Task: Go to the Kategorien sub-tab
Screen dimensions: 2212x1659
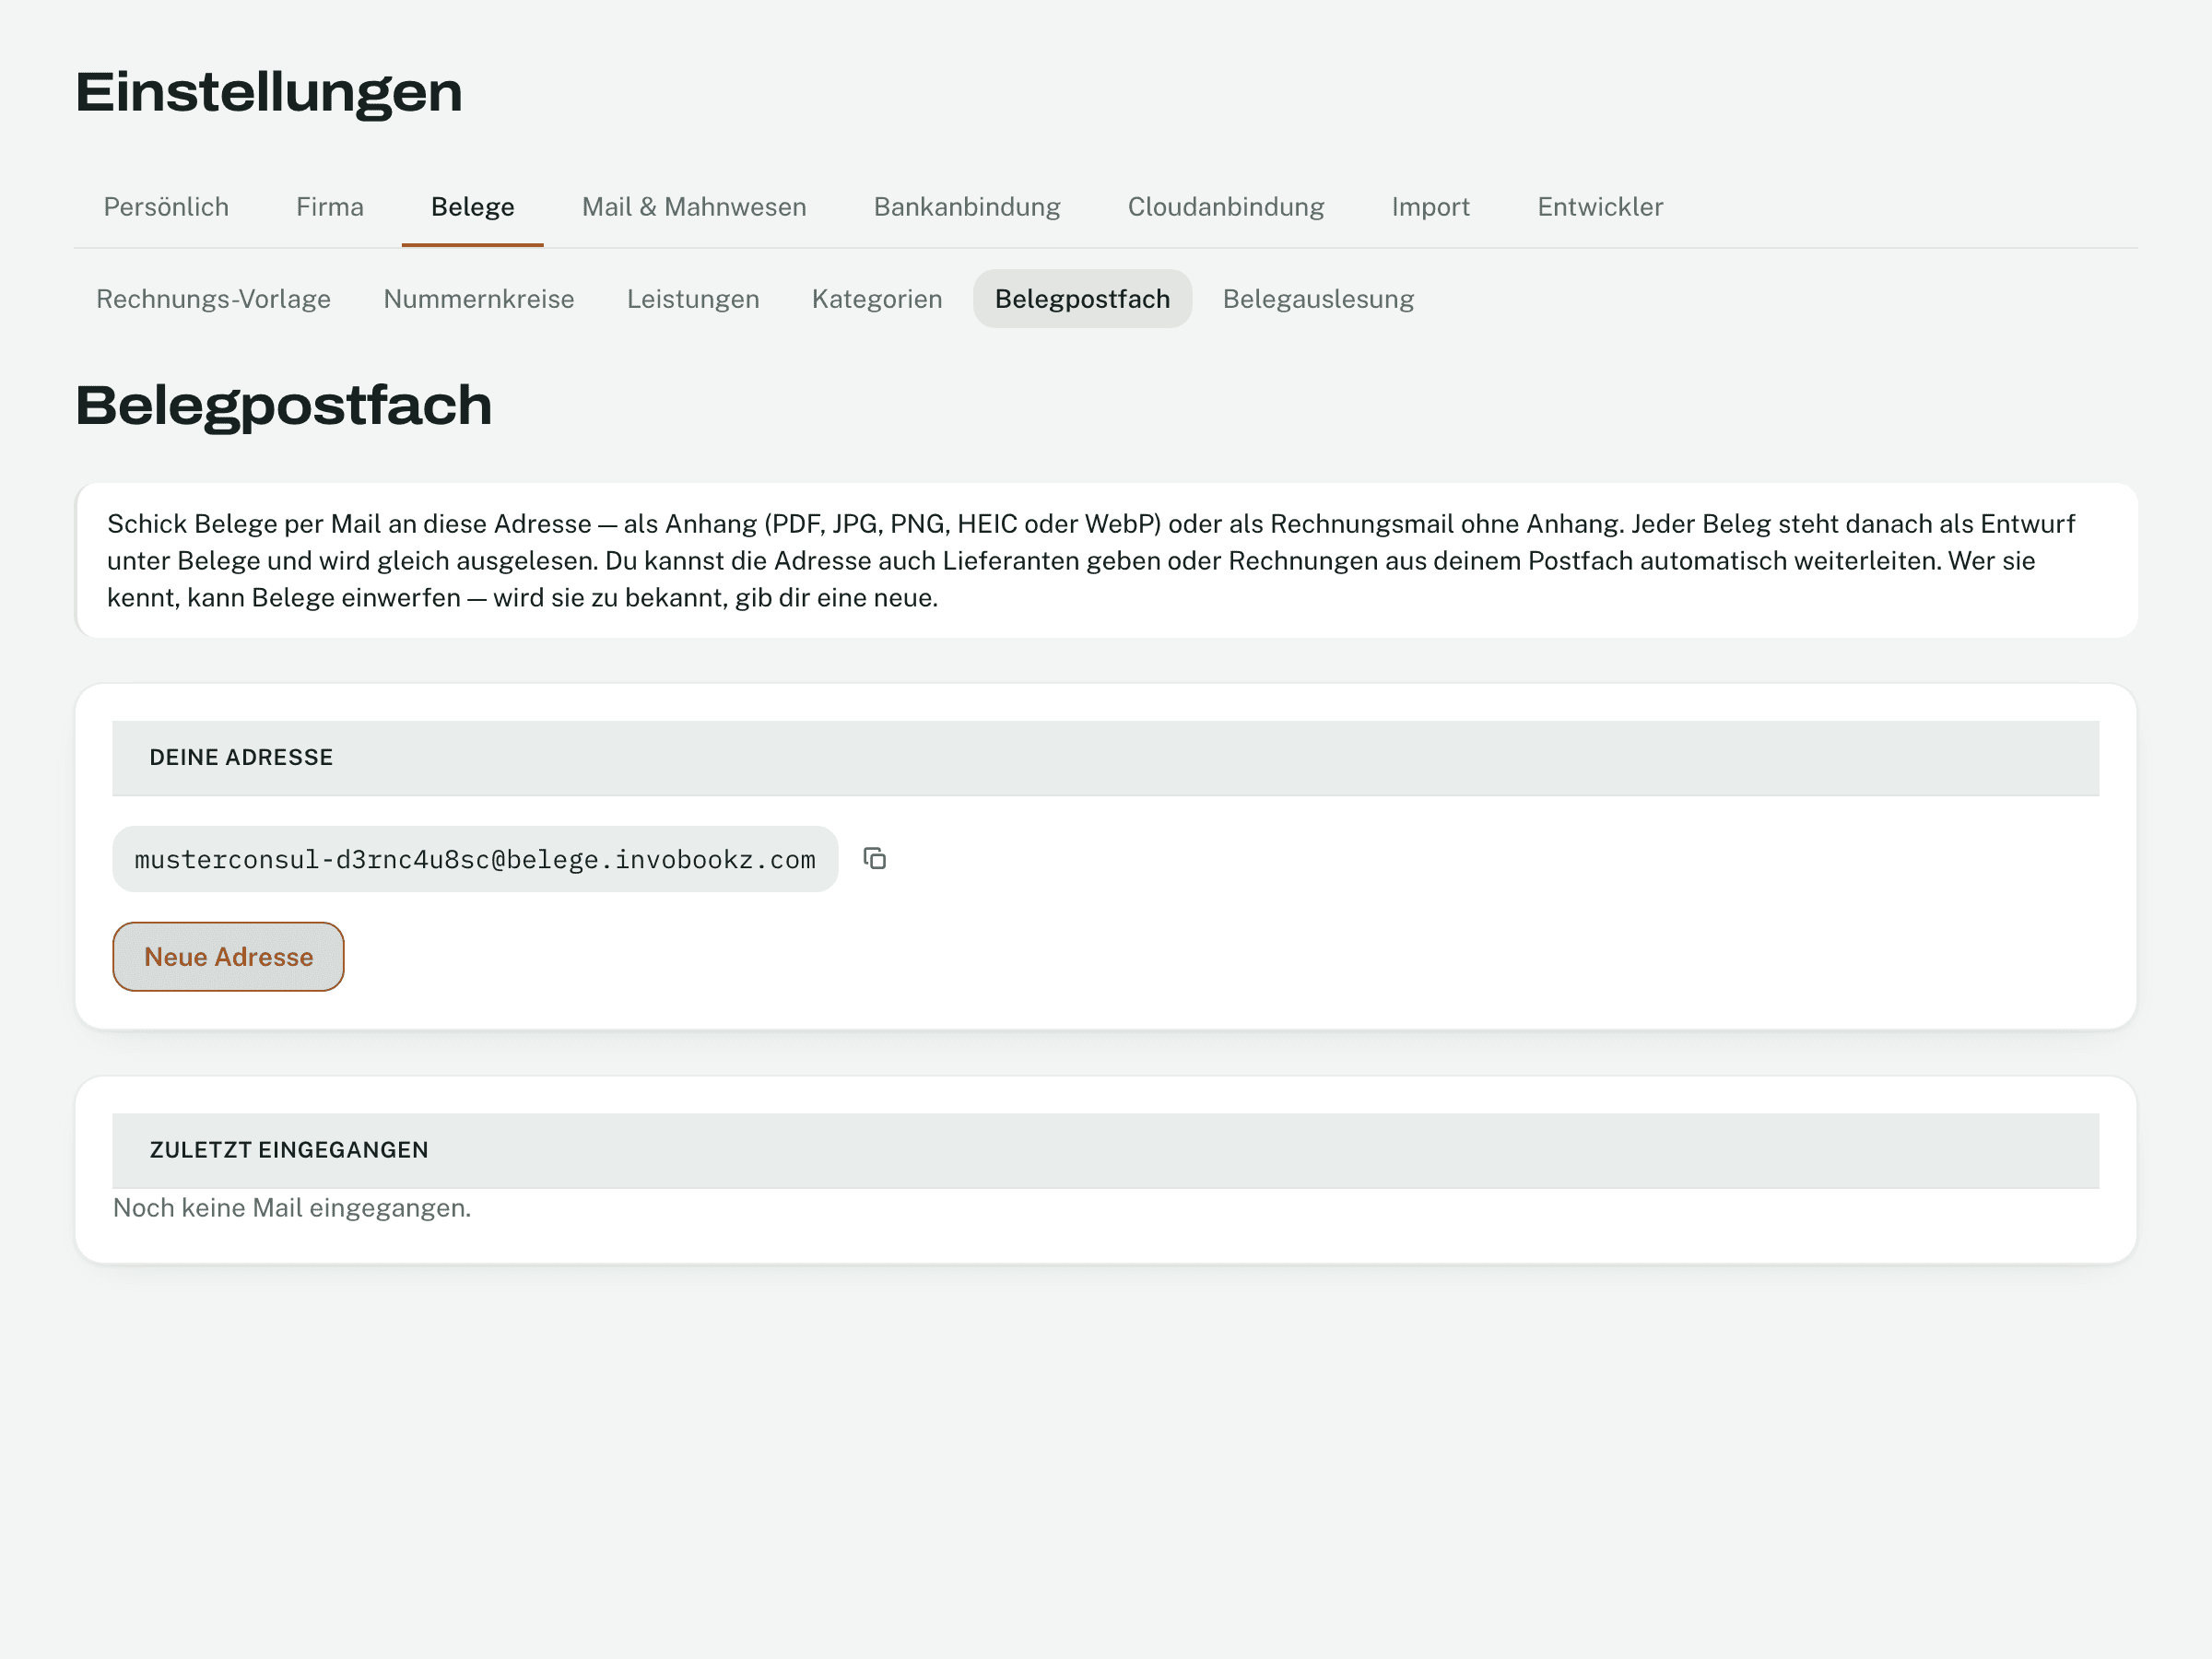Action: (x=877, y=299)
